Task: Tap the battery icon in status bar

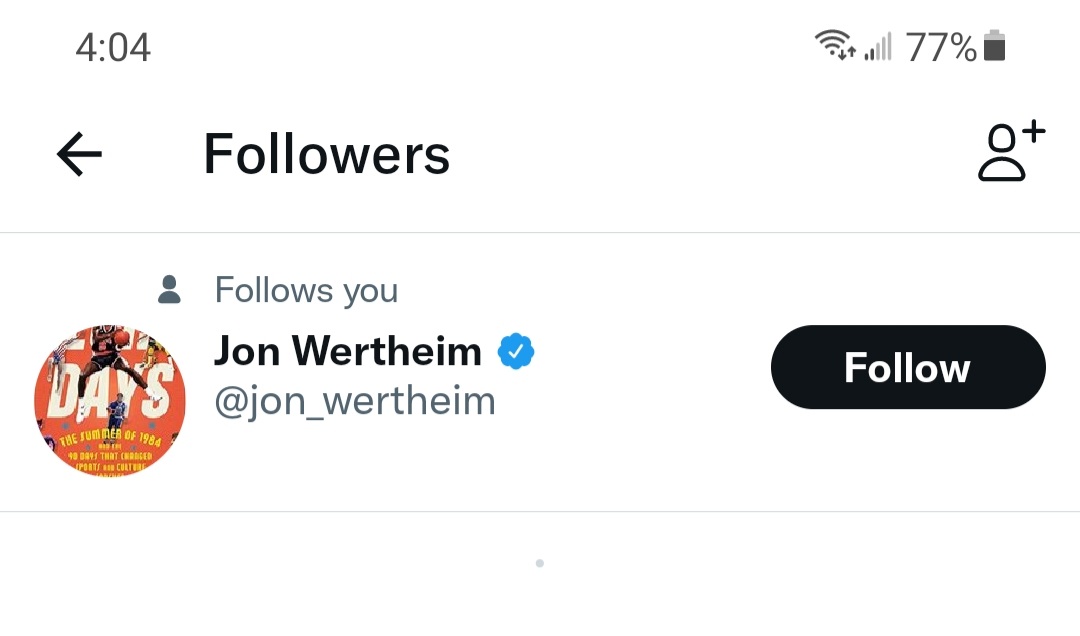Action: click(x=994, y=46)
